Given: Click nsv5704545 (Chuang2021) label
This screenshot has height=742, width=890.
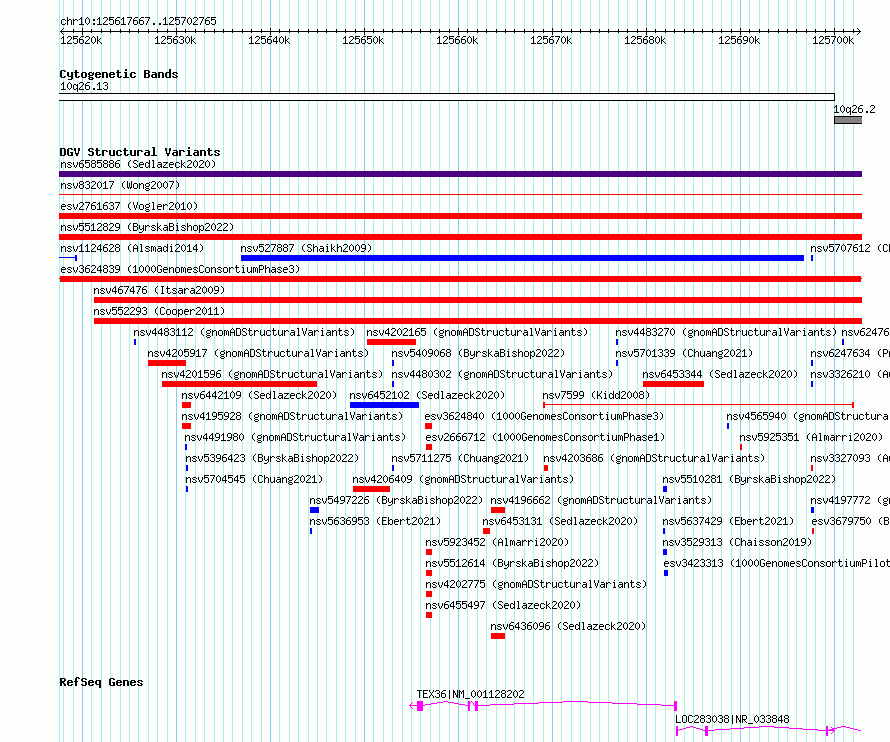Looking at the screenshot, I should 254,479.
